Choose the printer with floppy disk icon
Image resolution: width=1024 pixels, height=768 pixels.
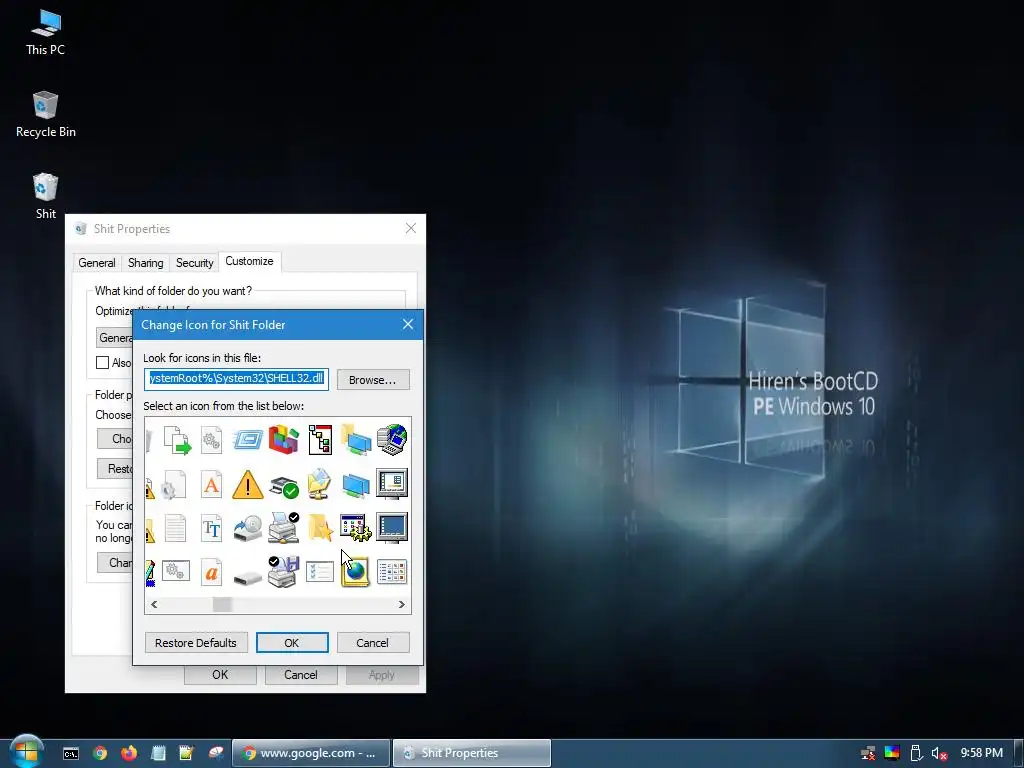283,571
